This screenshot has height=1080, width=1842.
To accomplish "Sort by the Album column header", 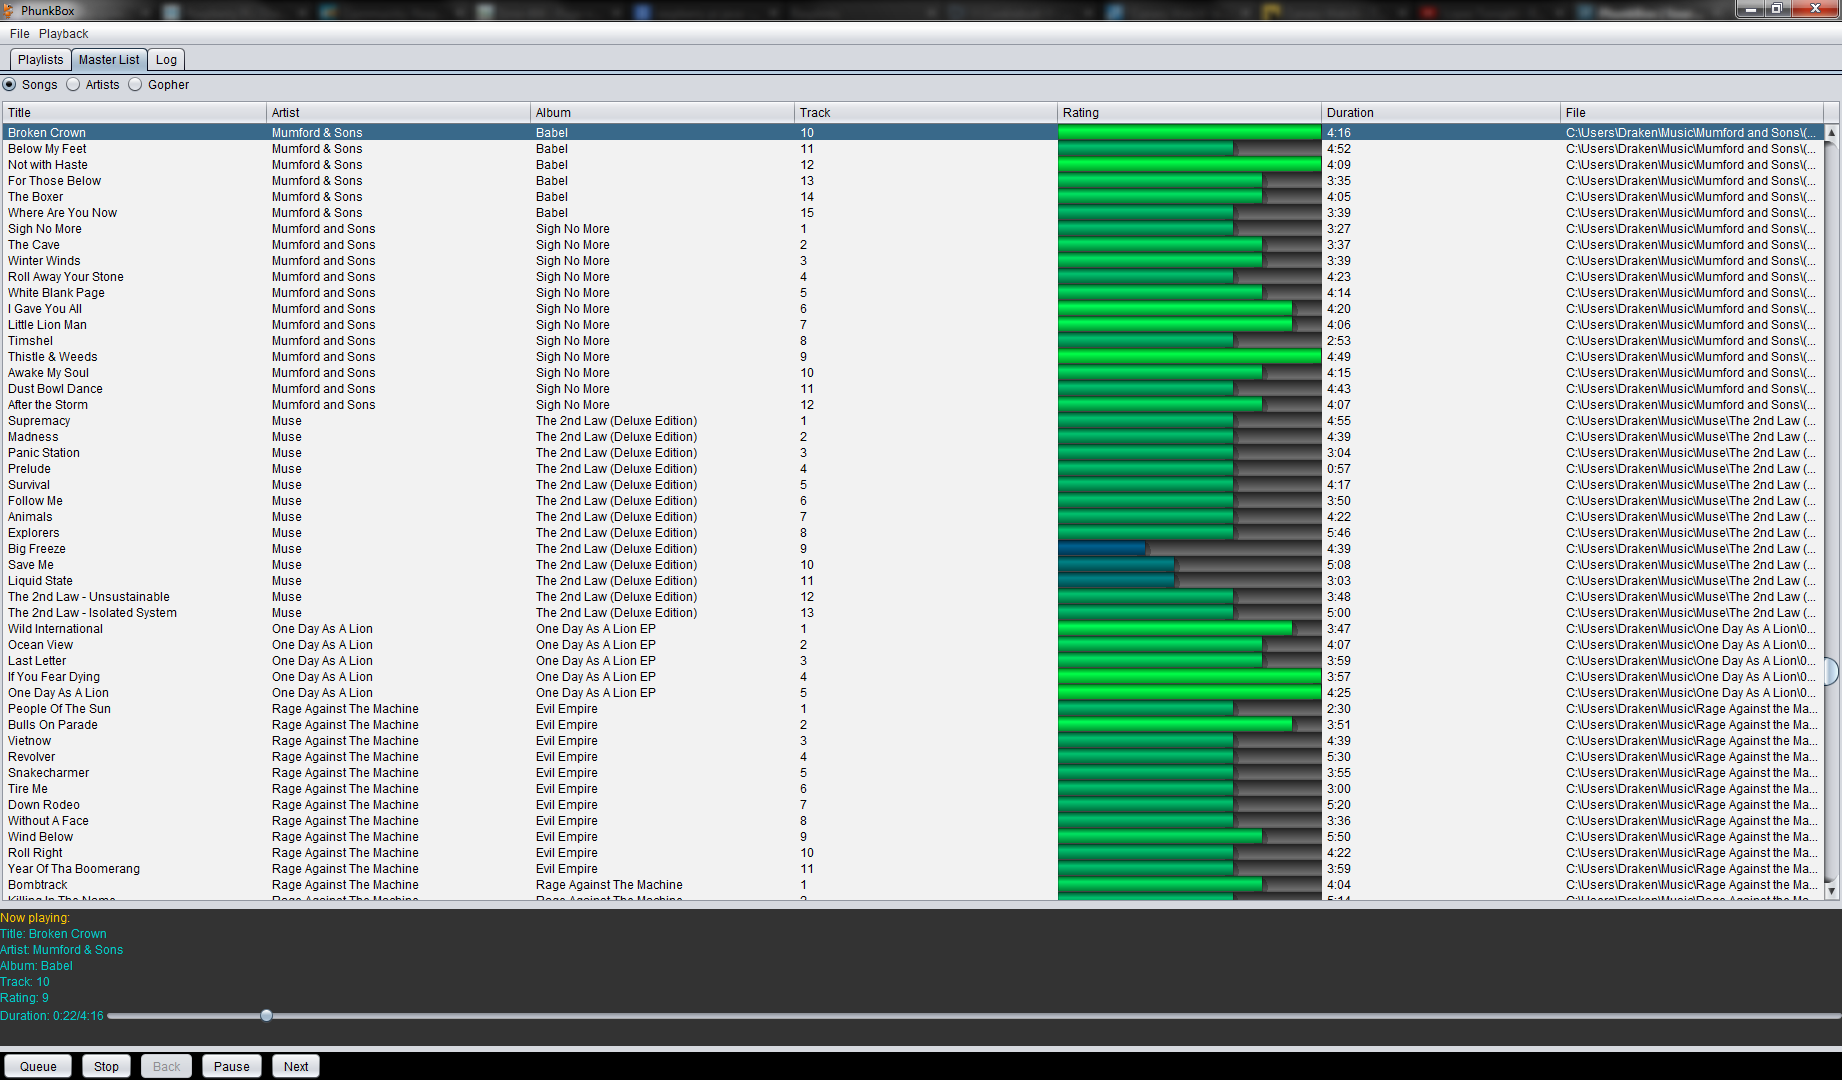I will pyautogui.click(x=662, y=113).
